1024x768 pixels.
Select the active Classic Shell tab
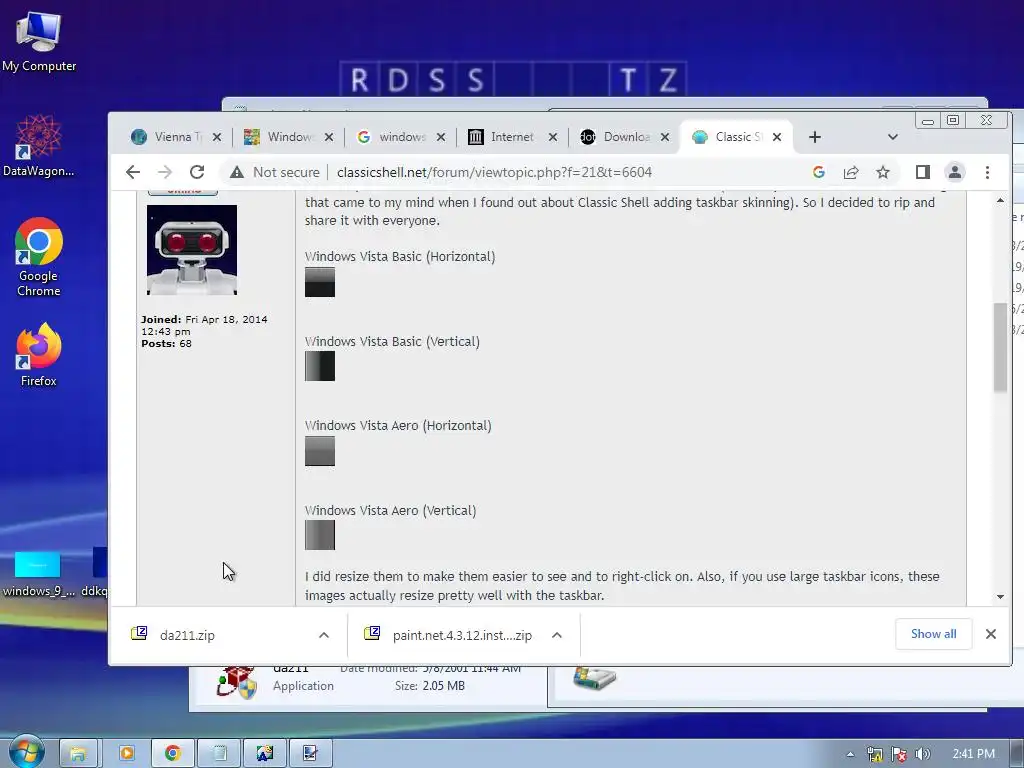coord(737,137)
